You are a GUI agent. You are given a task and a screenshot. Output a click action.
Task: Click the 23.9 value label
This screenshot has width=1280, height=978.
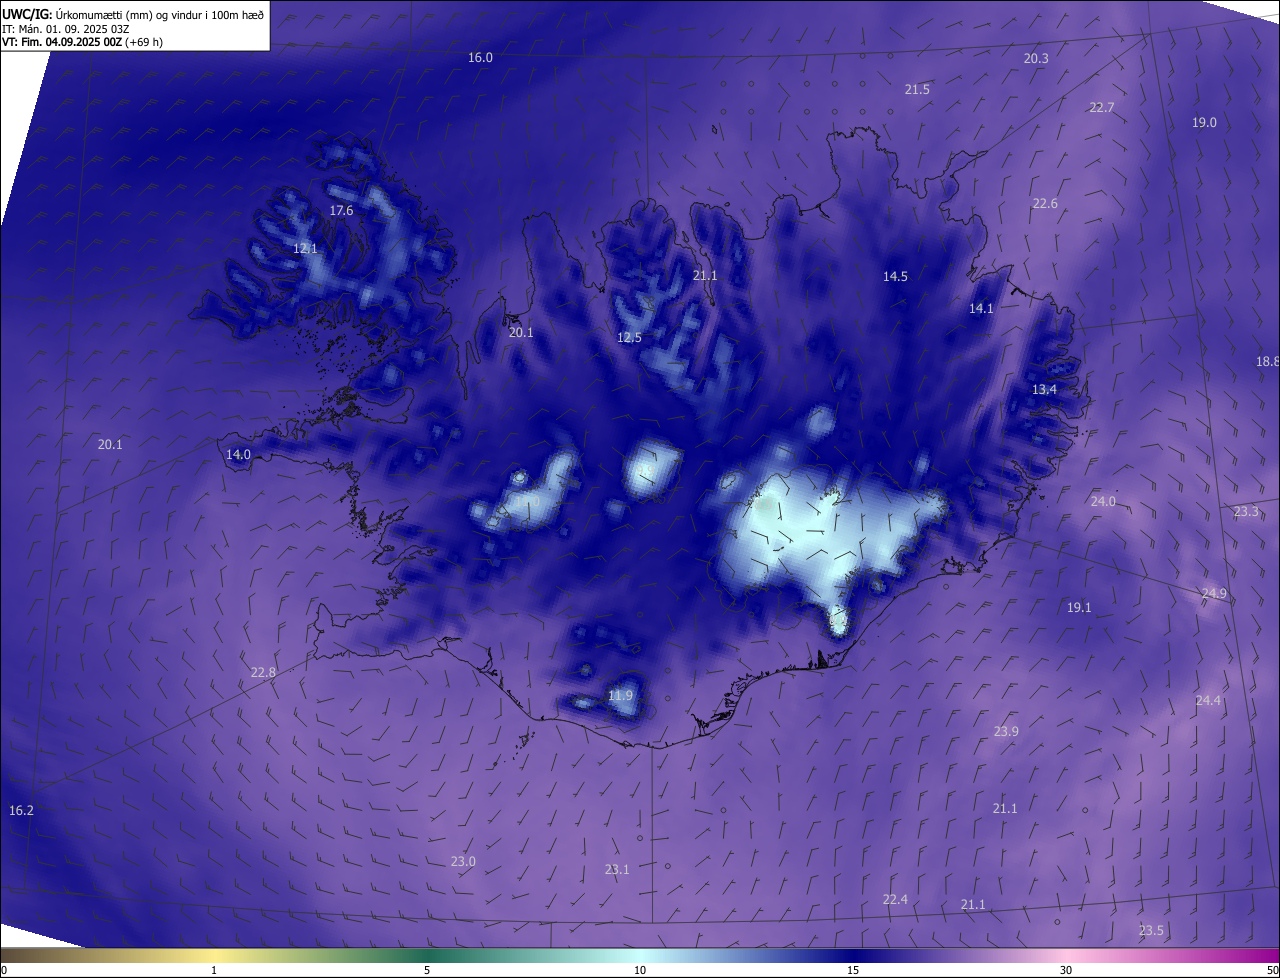pos(1006,732)
